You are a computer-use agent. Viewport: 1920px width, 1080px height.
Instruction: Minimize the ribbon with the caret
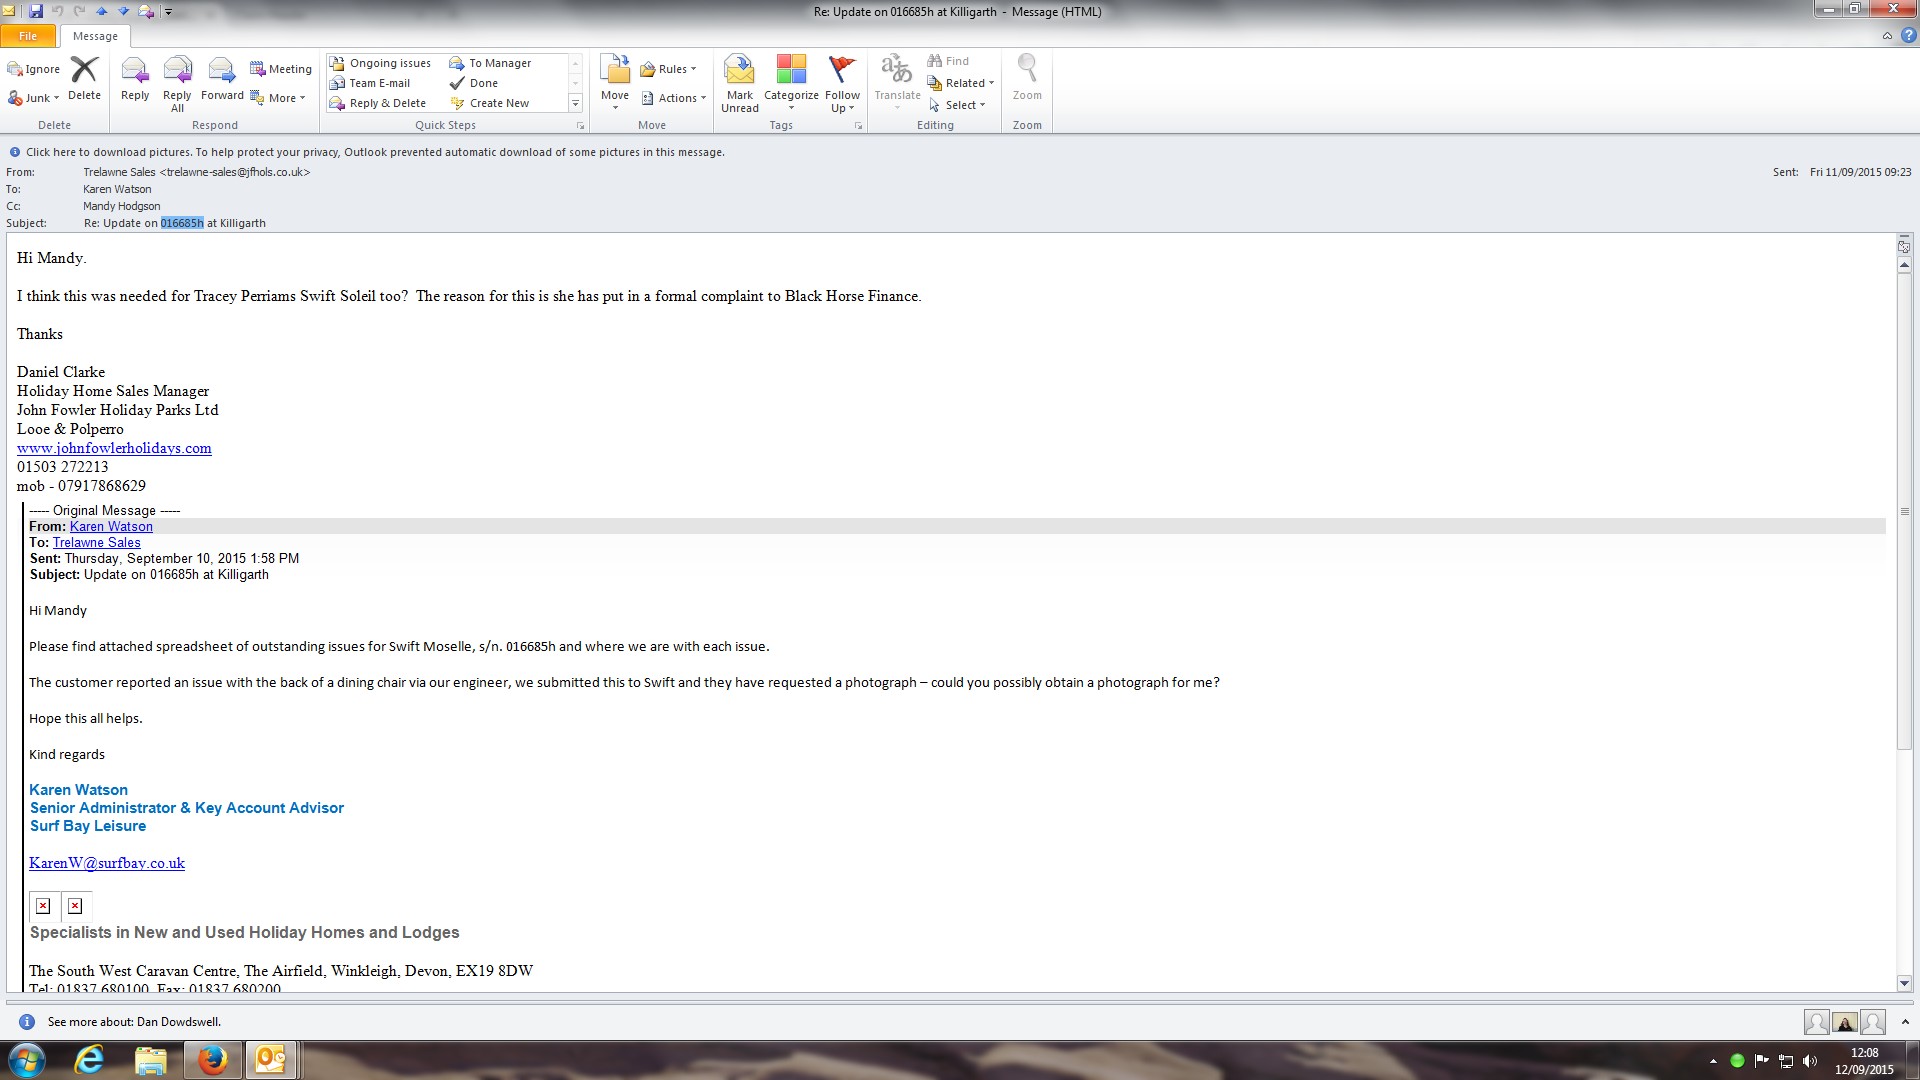coord(1887,36)
